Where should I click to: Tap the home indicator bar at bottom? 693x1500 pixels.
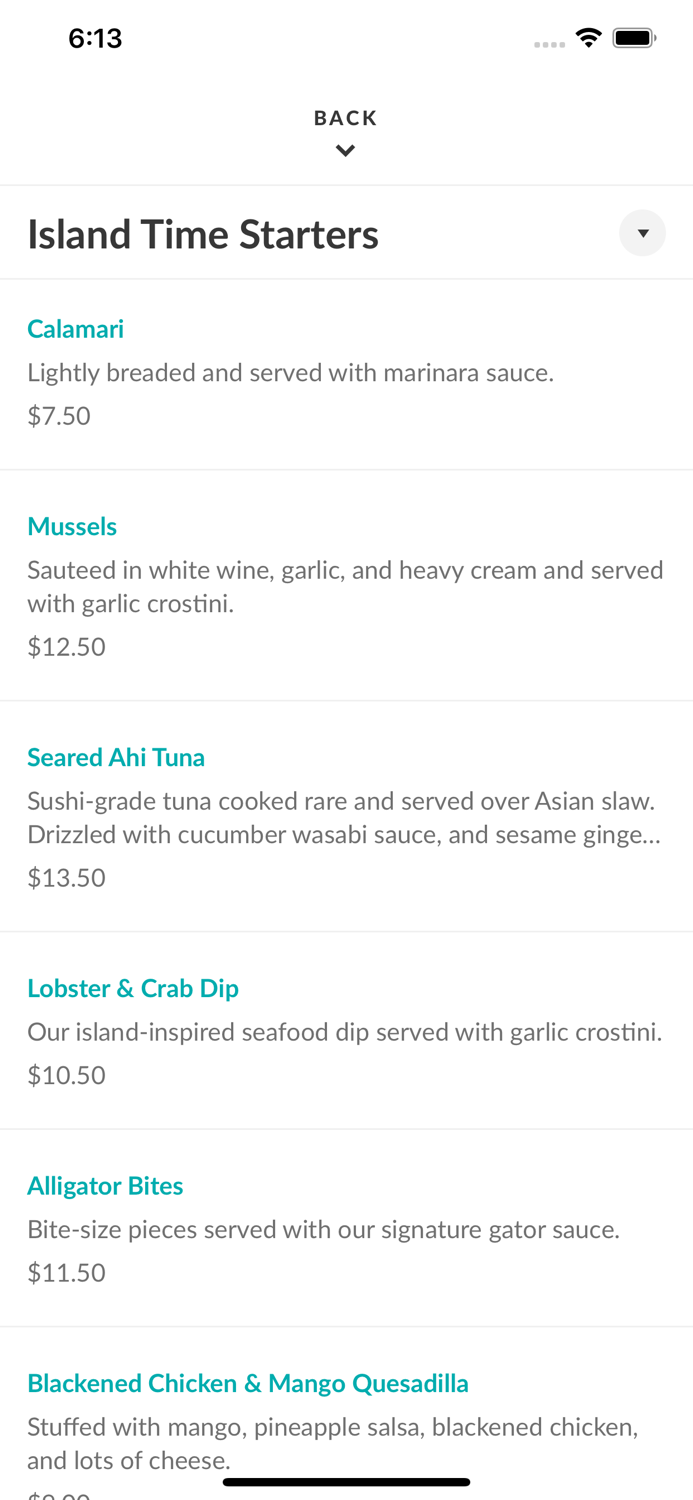tap(346, 1483)
